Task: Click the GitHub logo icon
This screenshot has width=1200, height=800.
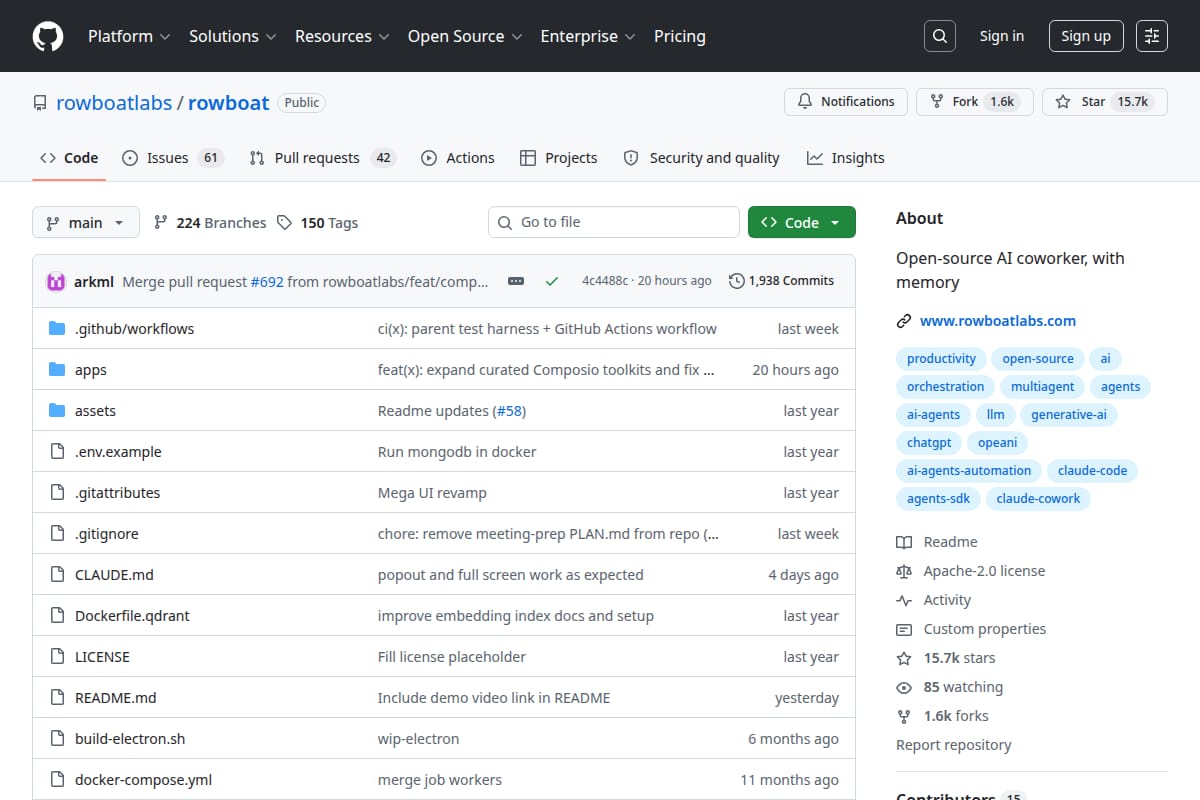Action: pyautogui.click(x=48, y=36)
